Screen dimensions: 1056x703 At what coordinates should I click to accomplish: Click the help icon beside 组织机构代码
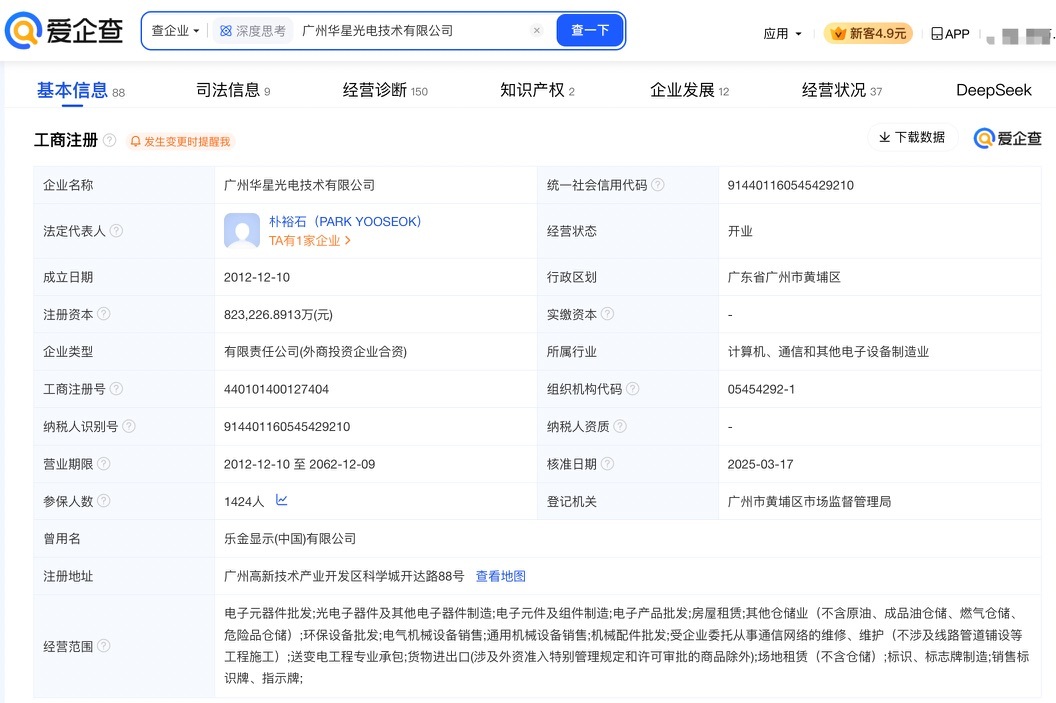point(632,389)
